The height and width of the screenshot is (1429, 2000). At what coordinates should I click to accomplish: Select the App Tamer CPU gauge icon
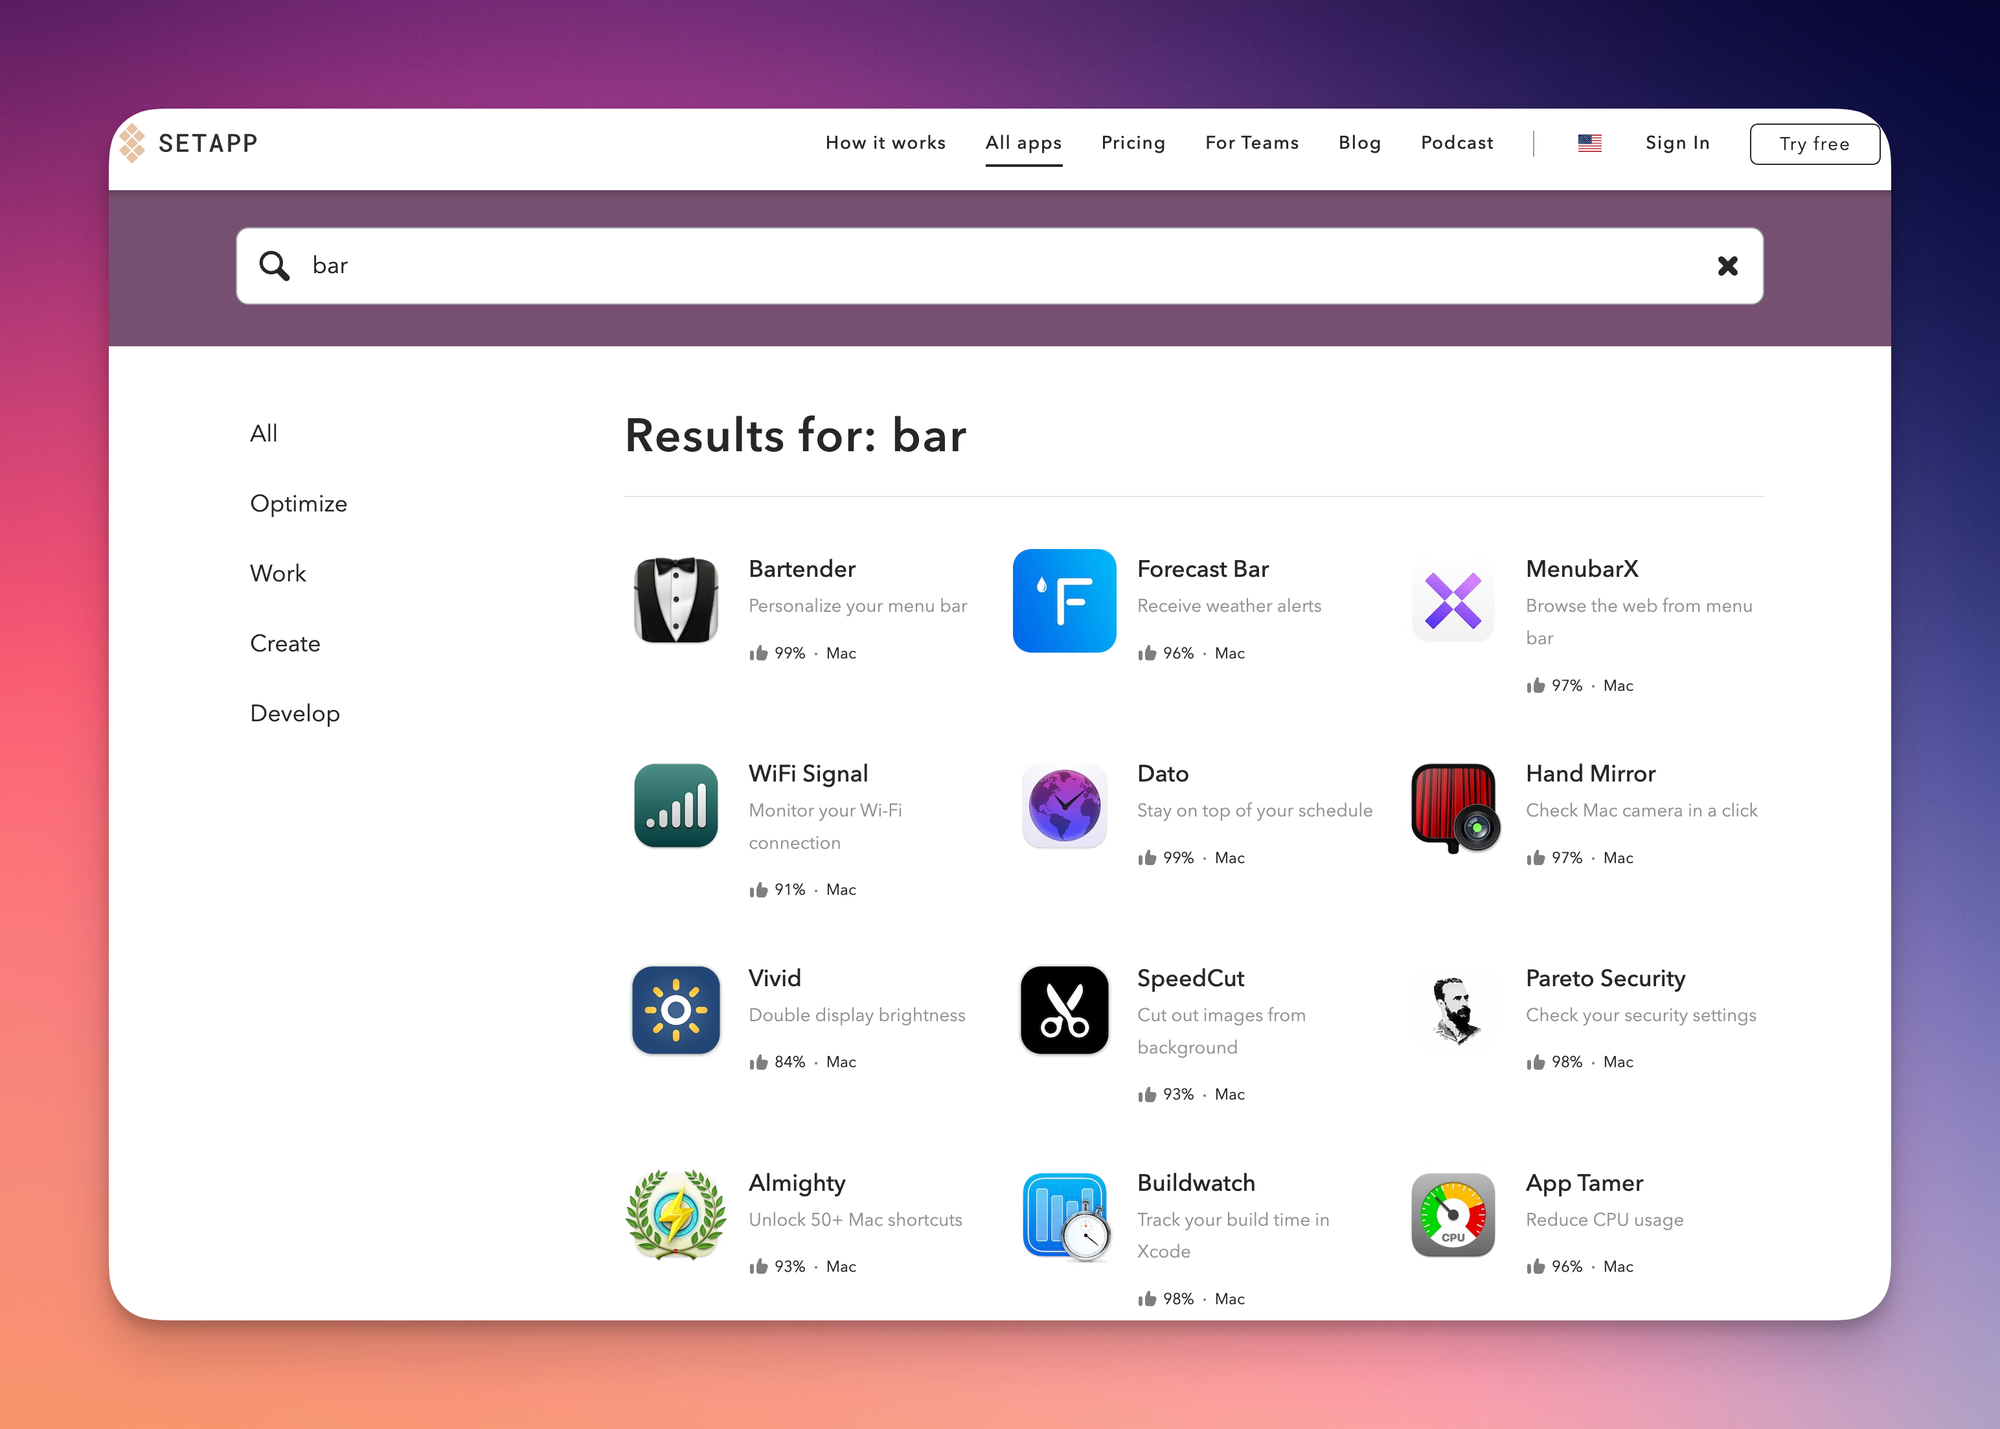pos(1452,1214)
